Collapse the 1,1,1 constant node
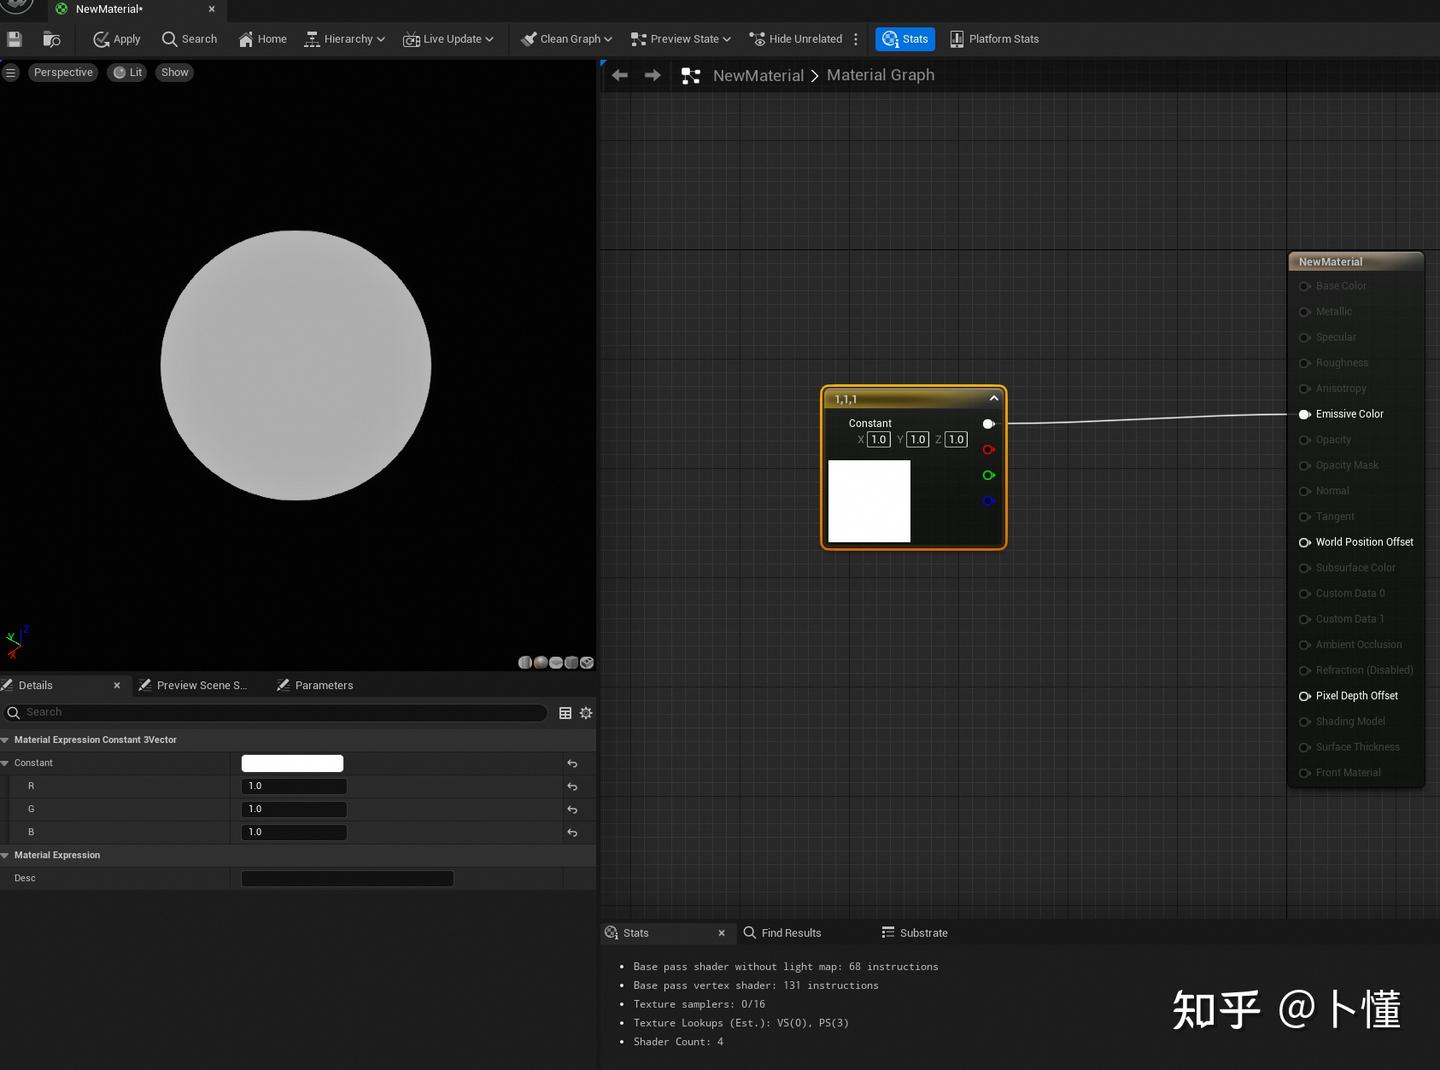Viewport: 1440px width, 1070px height. coord(993,398)
